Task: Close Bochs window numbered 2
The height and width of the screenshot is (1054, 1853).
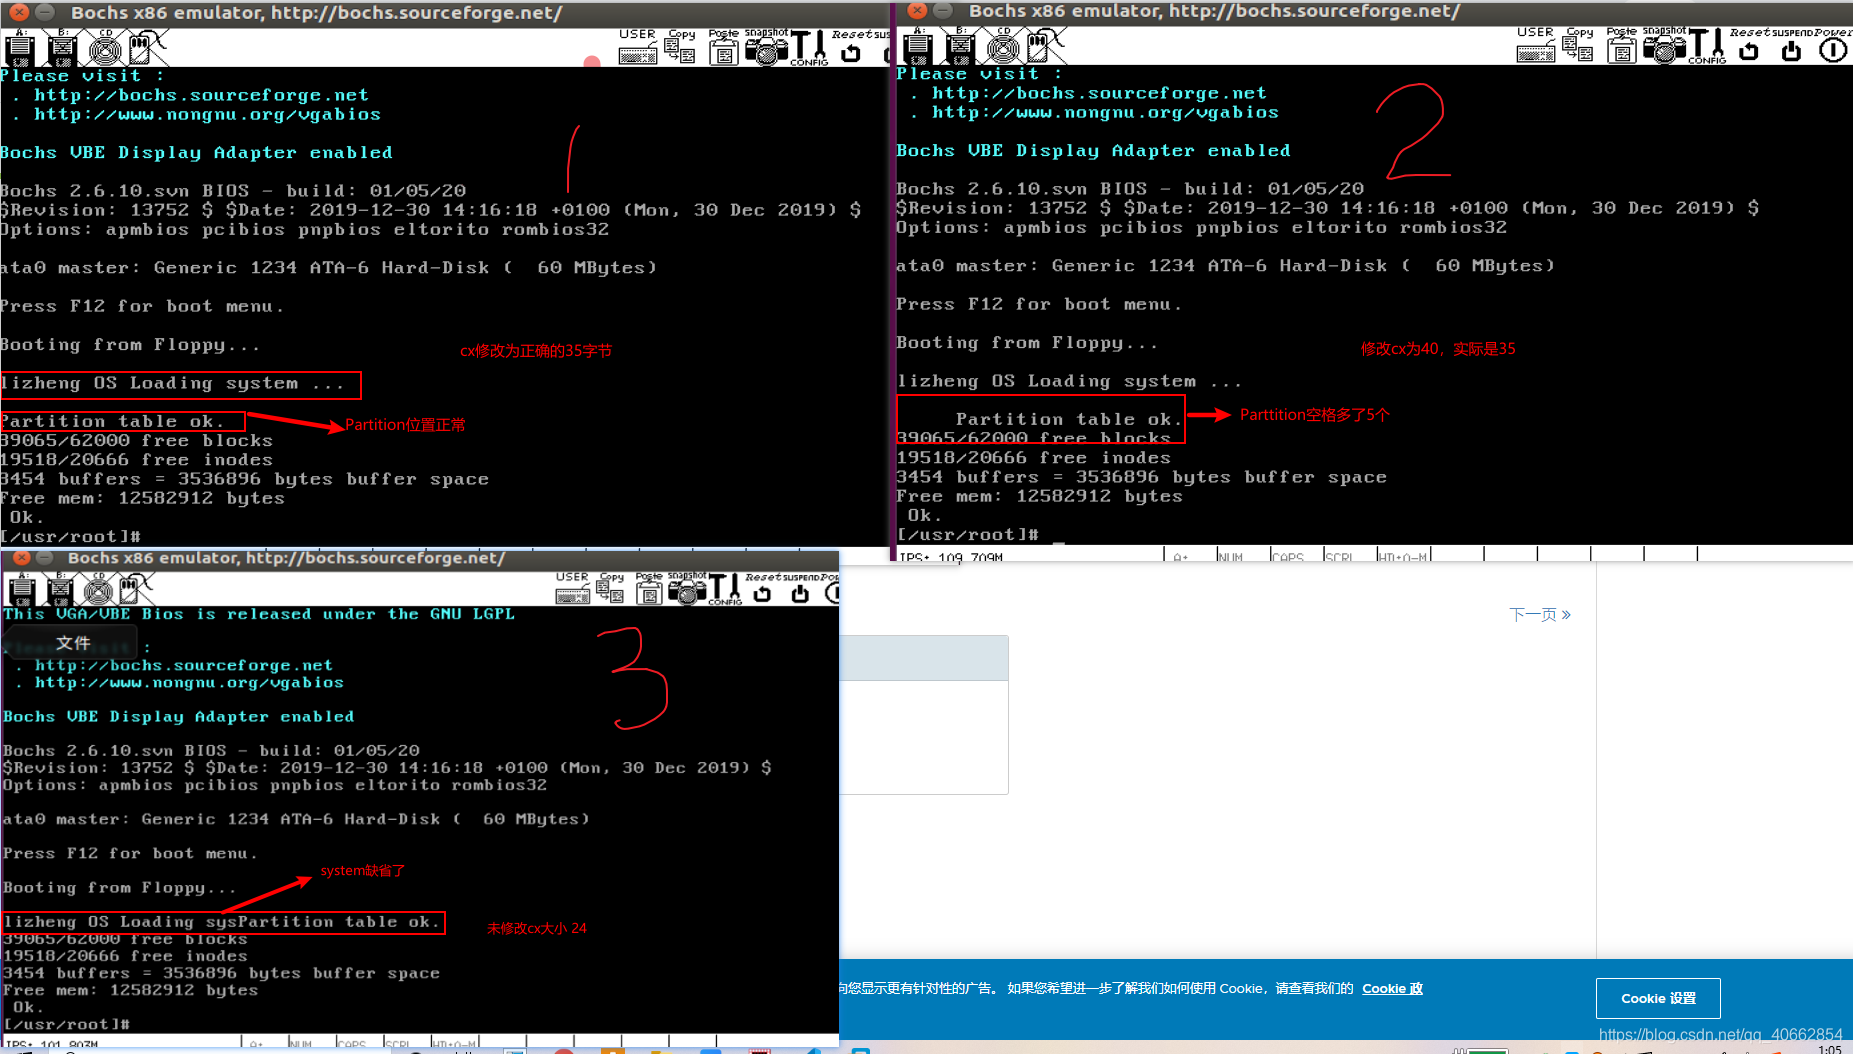Action: 917,11
